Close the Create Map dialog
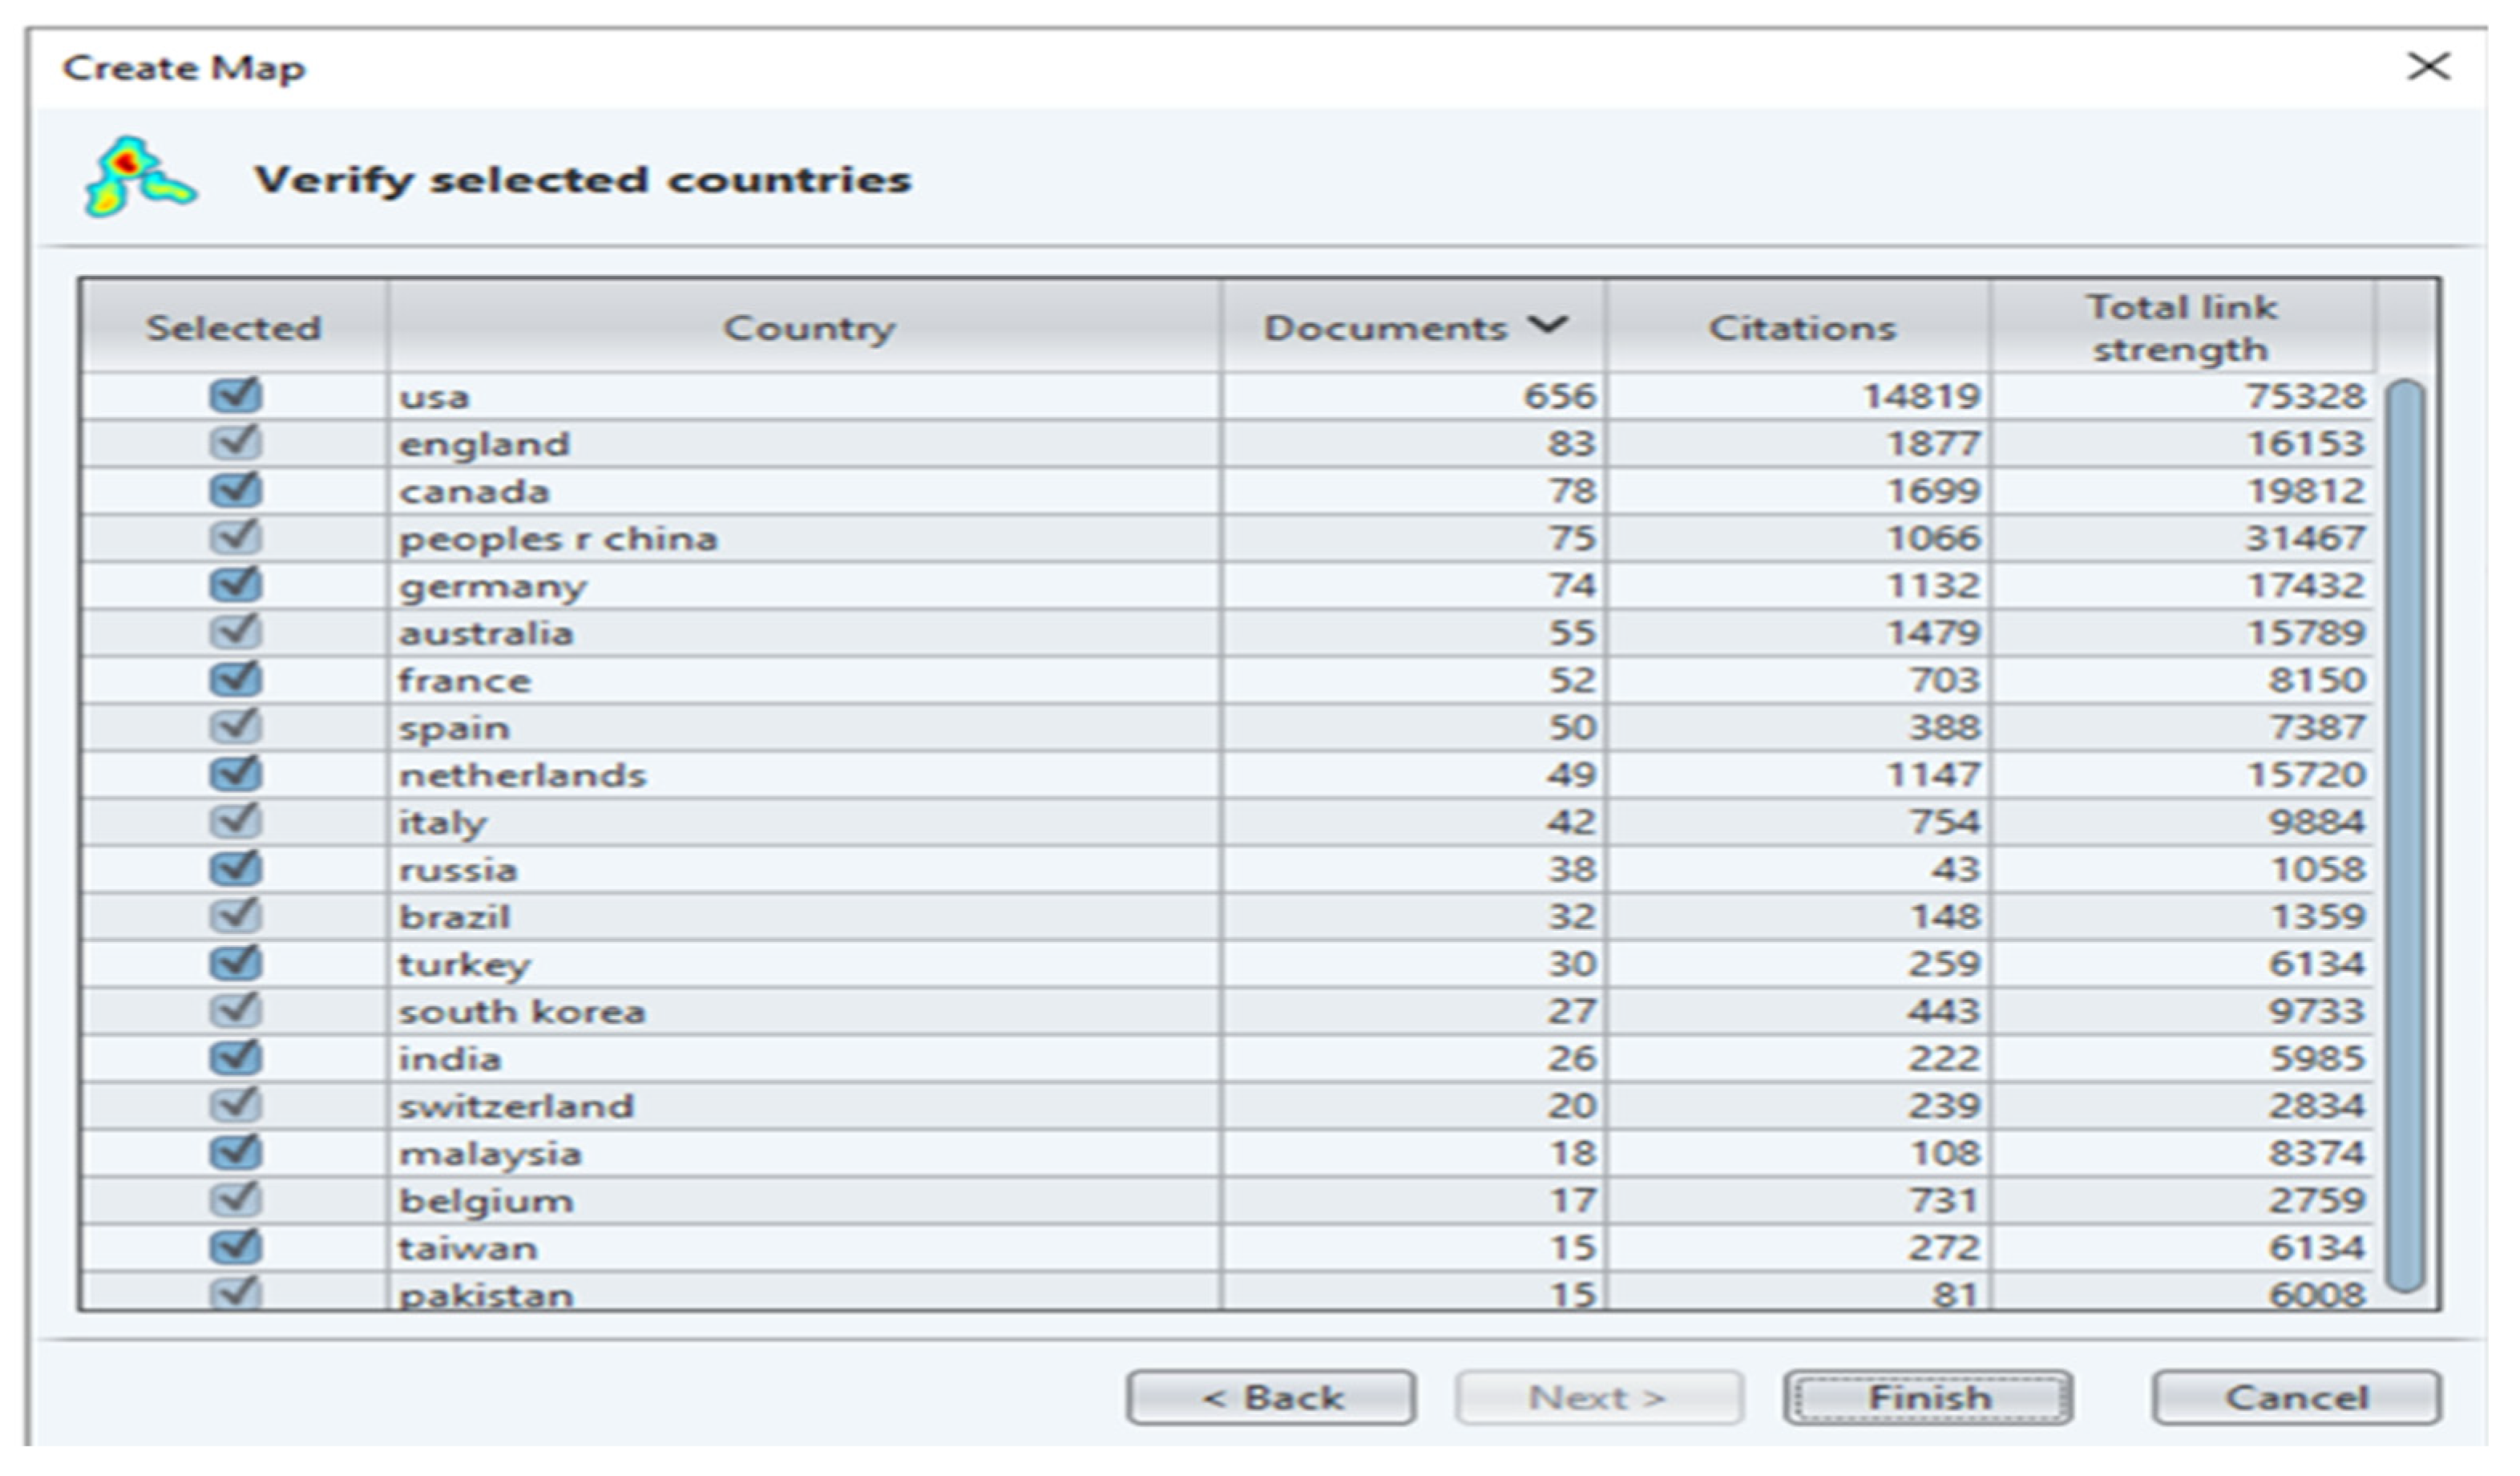 pyautogui.click(x=2427, y=67)
